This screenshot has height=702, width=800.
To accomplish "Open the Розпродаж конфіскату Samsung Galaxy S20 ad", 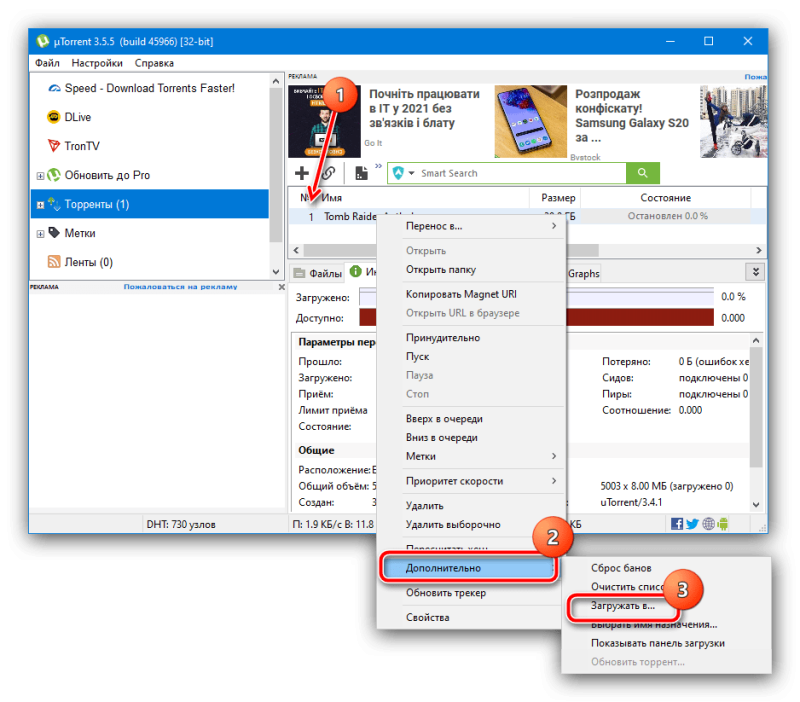I will point(632,116).
